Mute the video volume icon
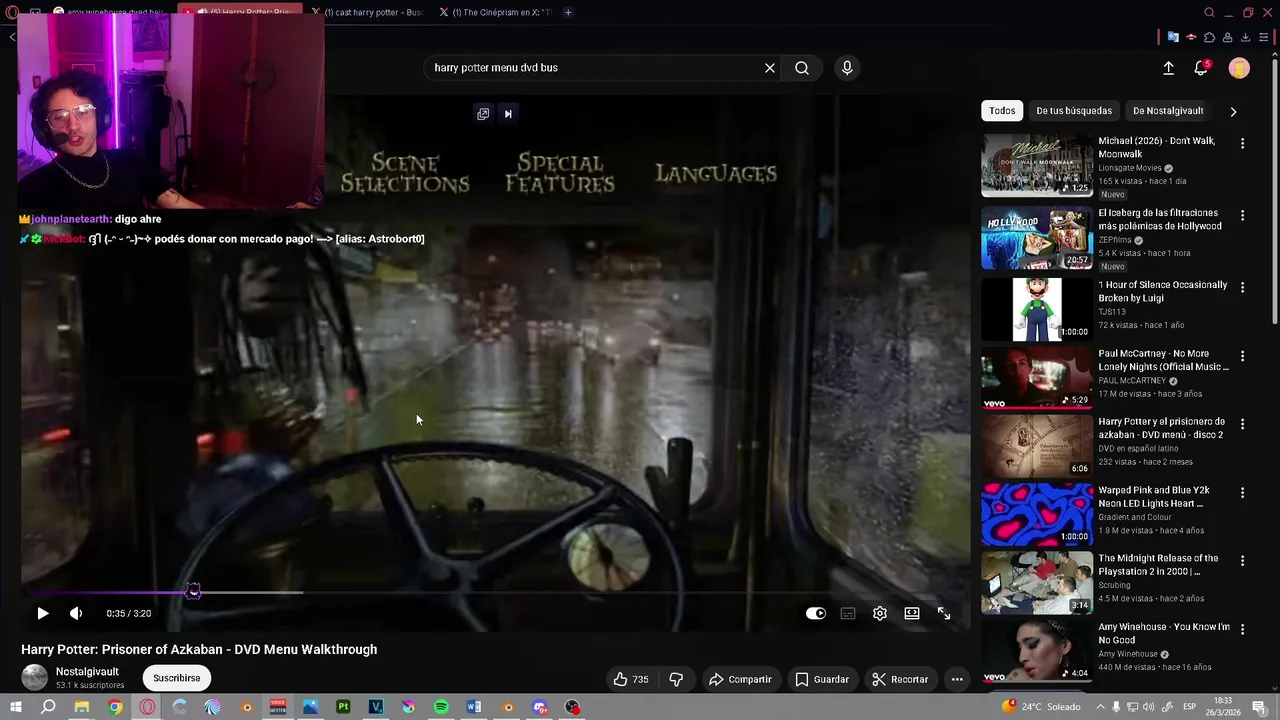The height and width of the screenshot is (720, 1280). tap(76, 613)
